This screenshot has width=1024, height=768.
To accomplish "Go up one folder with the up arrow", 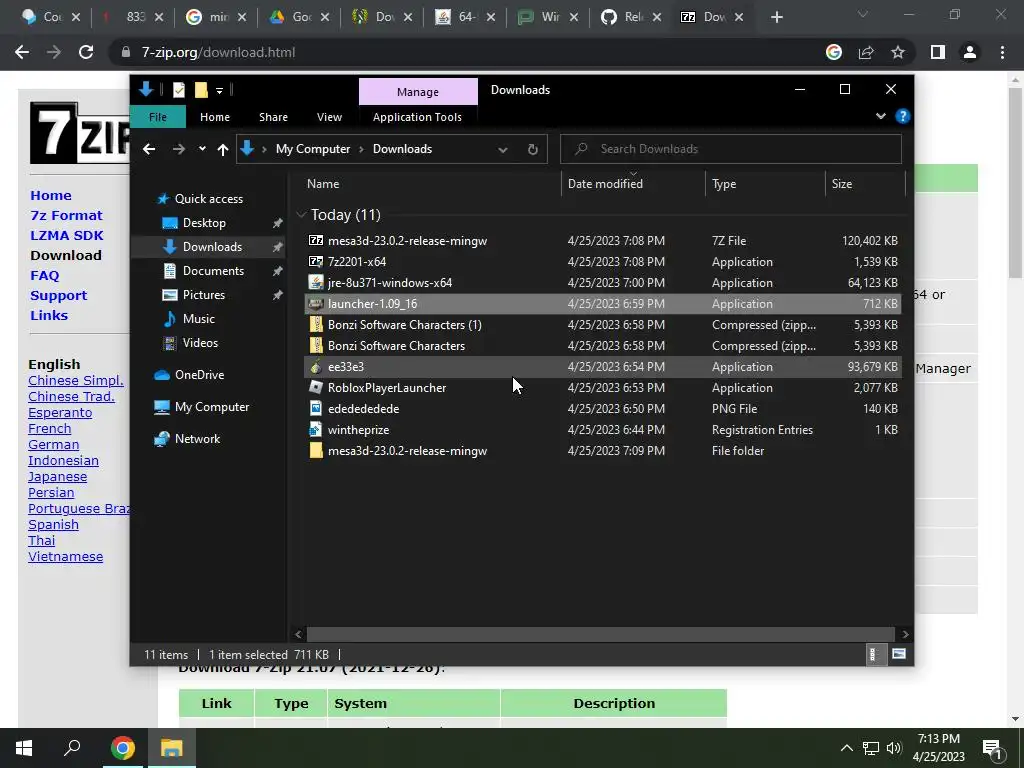I will (223, 149).
